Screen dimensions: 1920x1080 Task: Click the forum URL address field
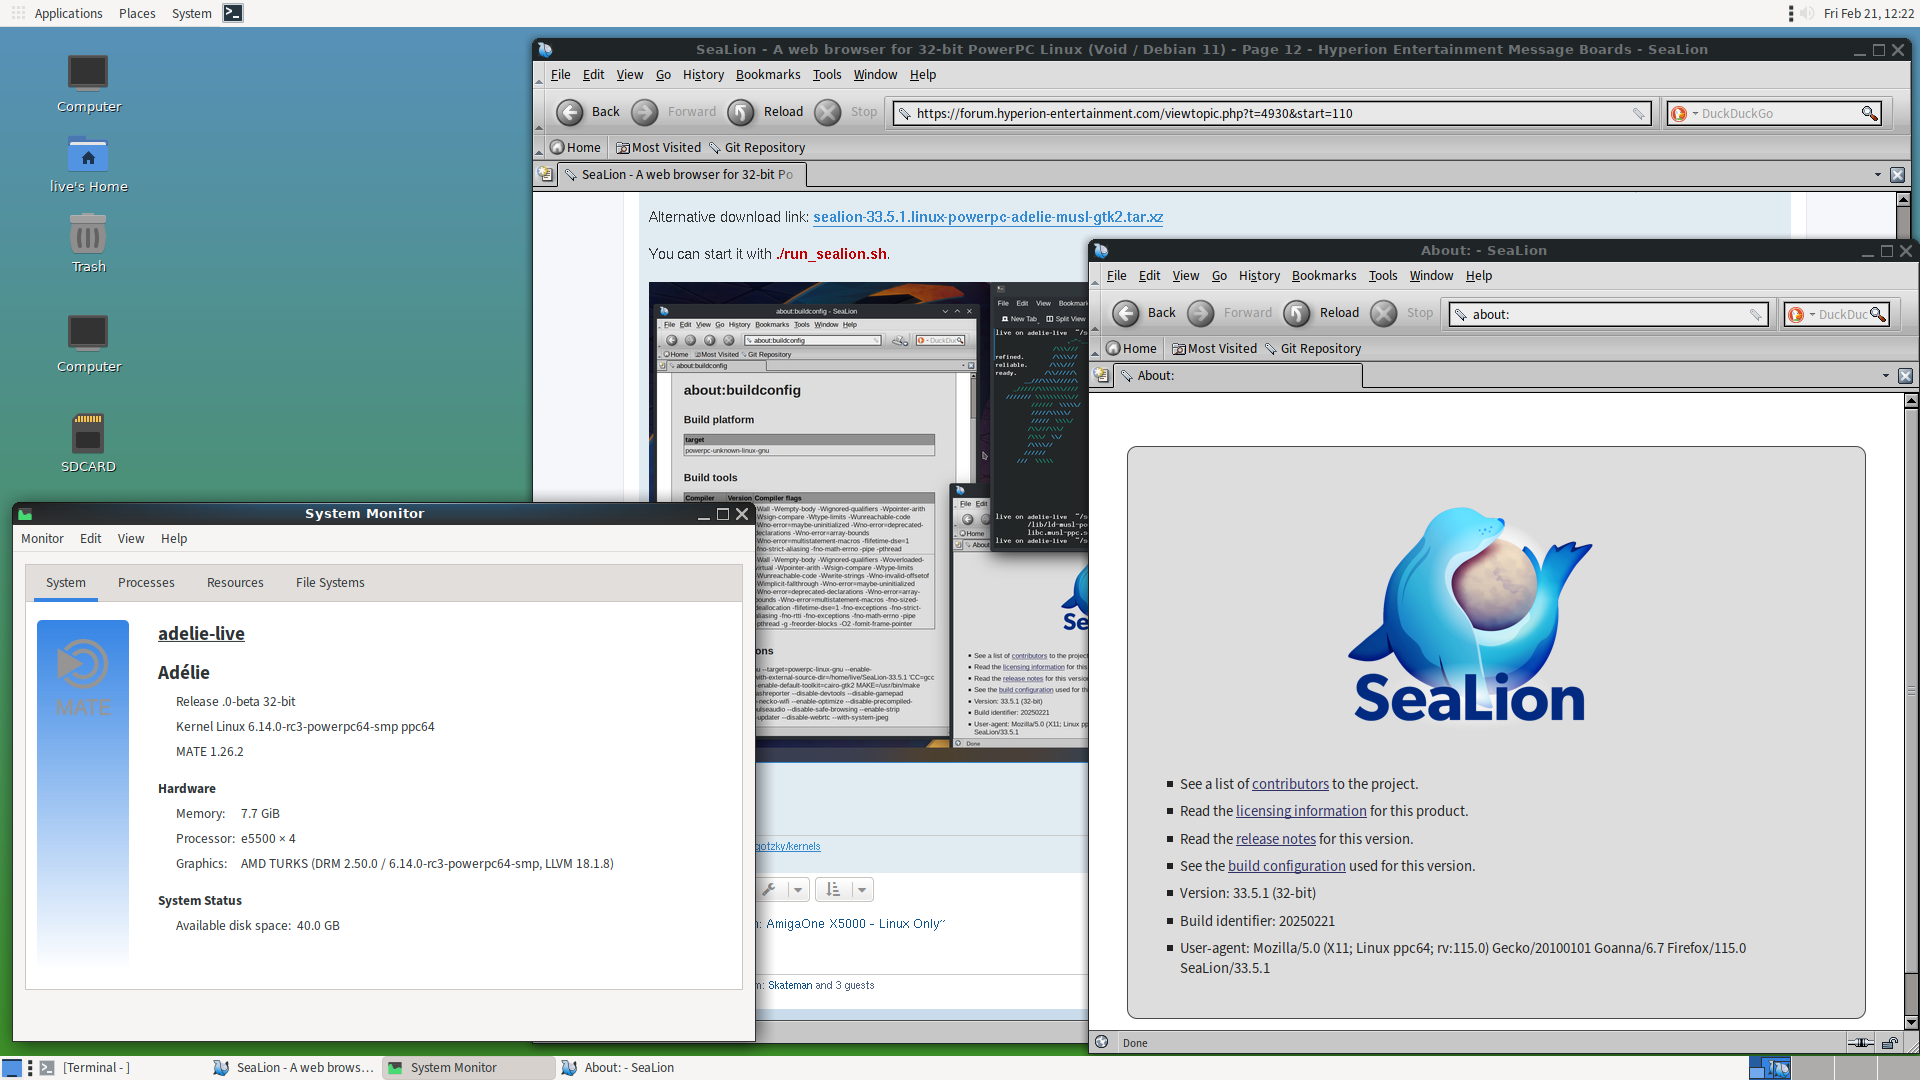pos(1270,113)
